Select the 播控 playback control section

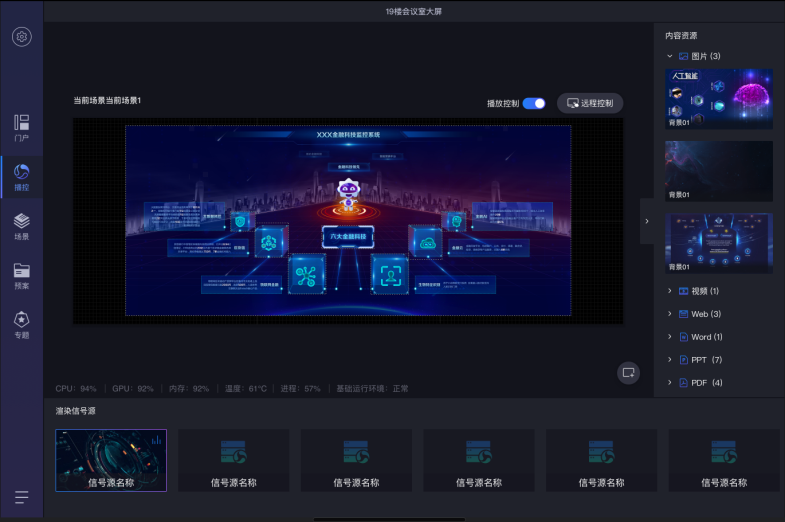(x=22, y=176)
